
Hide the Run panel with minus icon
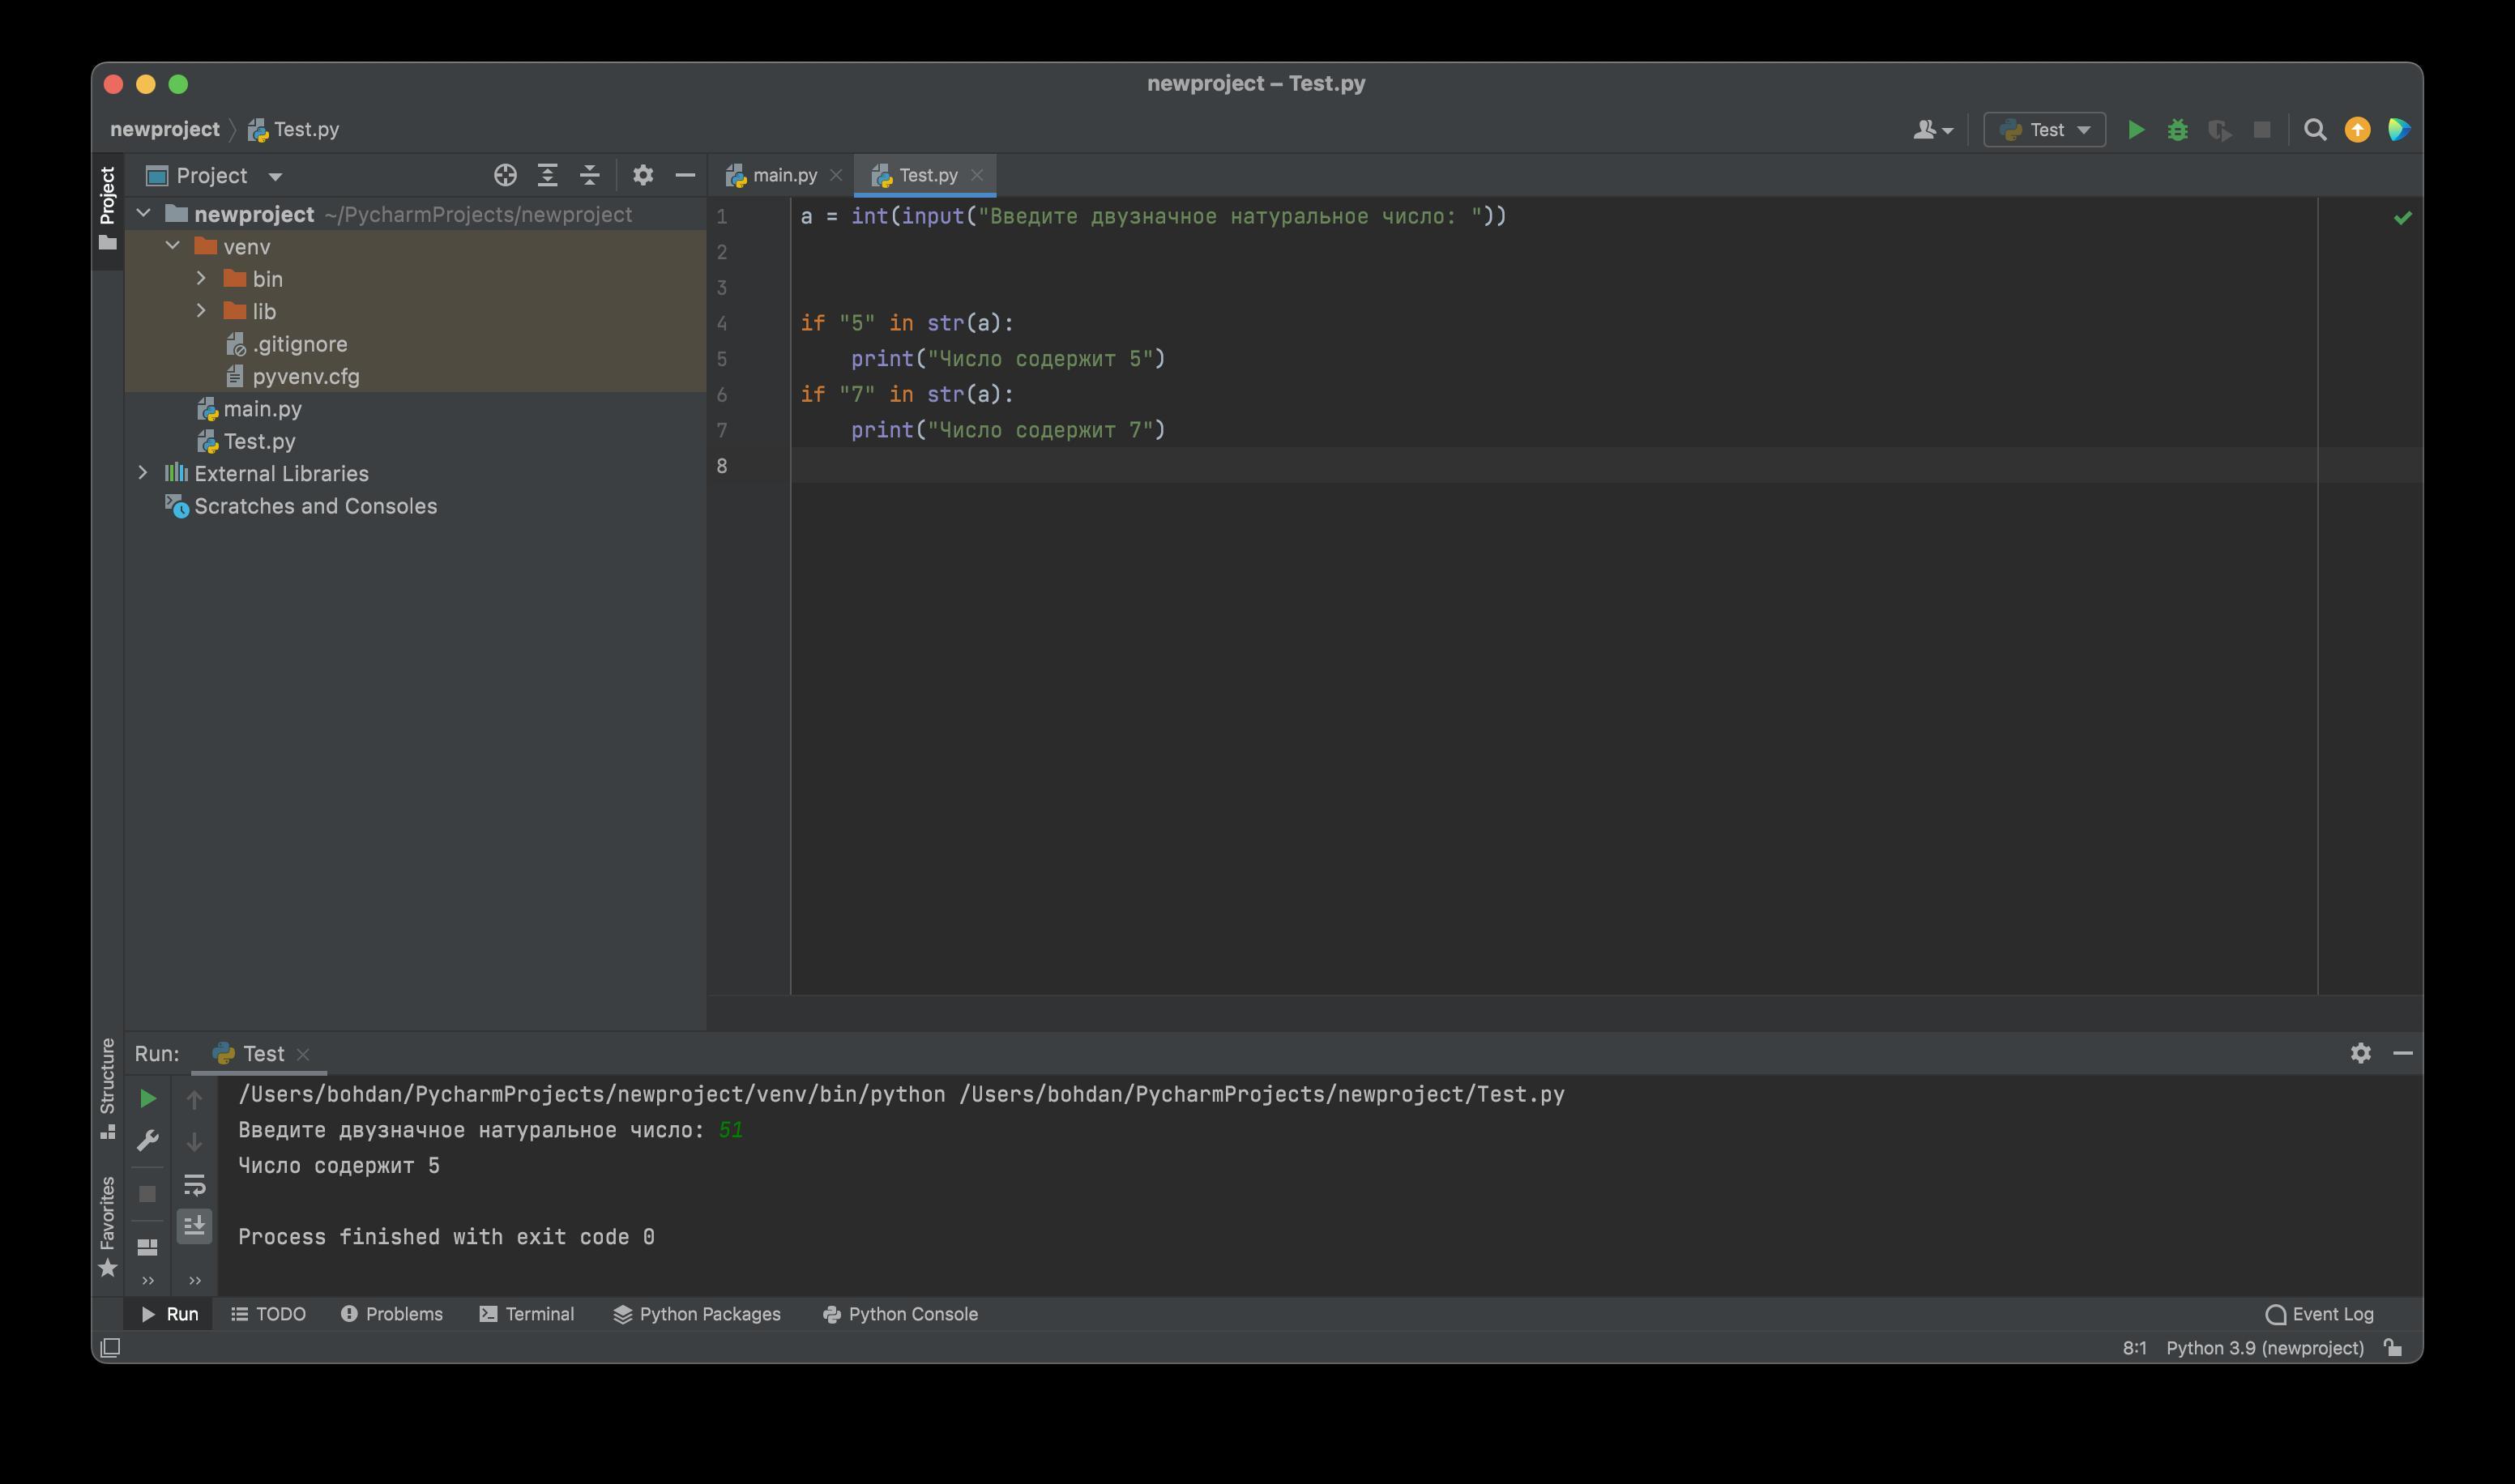pos(2402,1053)
